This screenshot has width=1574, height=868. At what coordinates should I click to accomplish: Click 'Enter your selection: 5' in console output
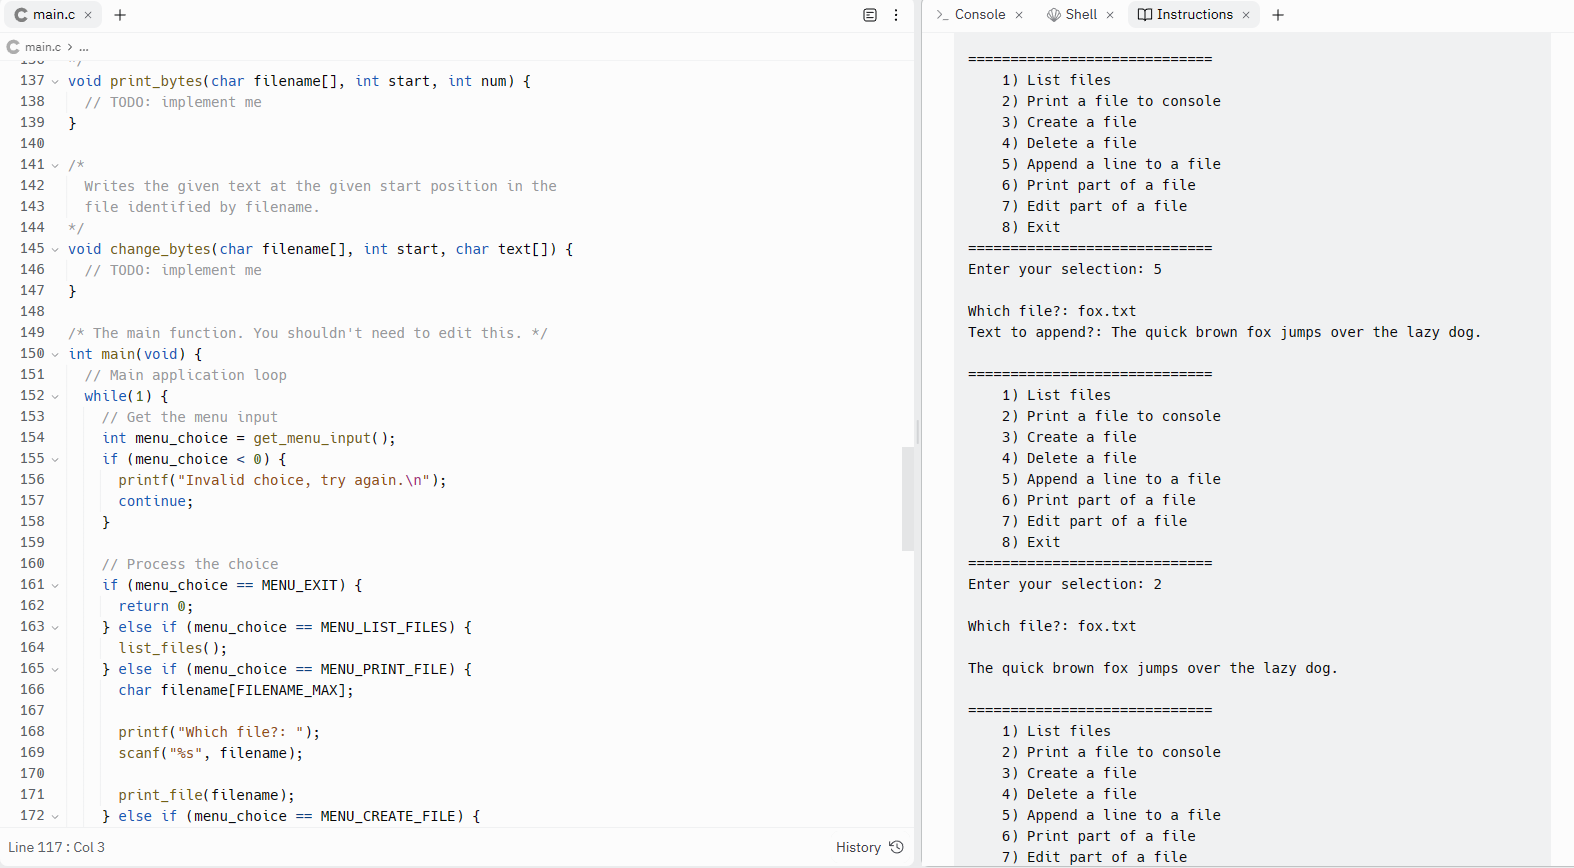pos(1065,269)
